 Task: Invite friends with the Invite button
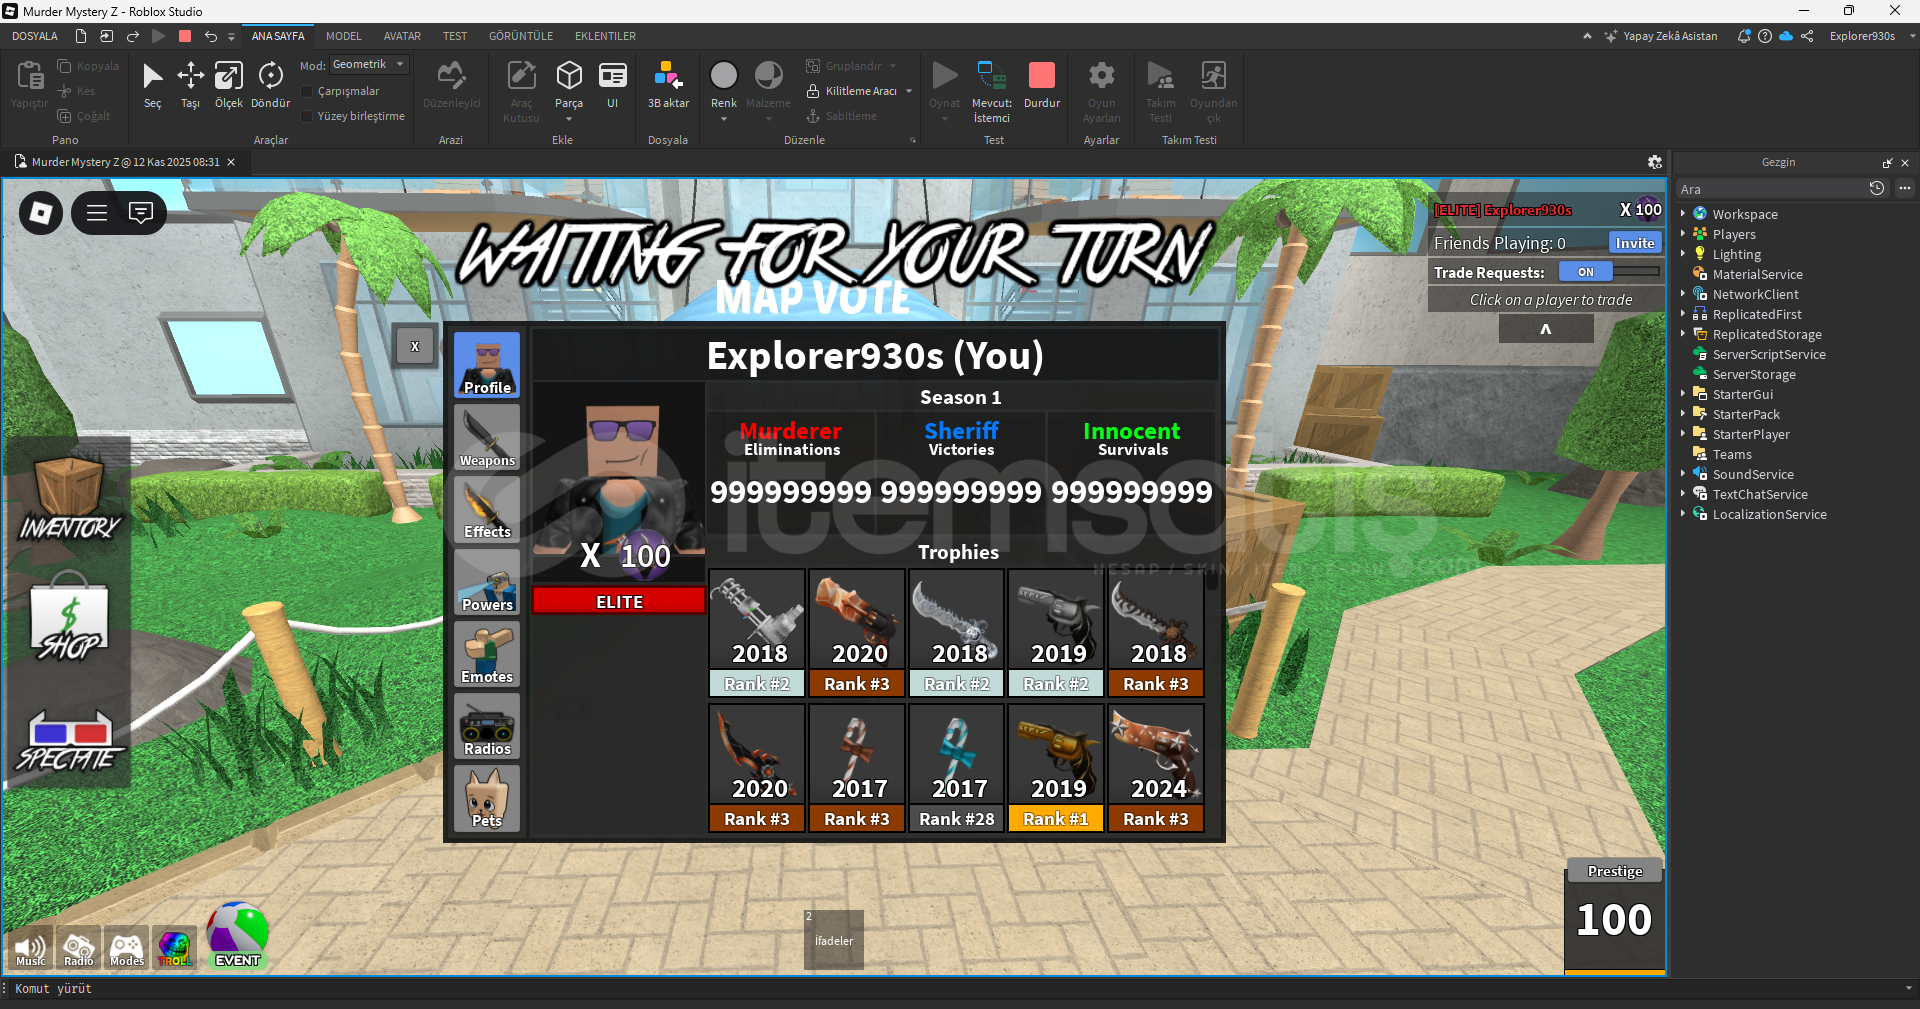pyautogui.click(x=1635, y=243)
